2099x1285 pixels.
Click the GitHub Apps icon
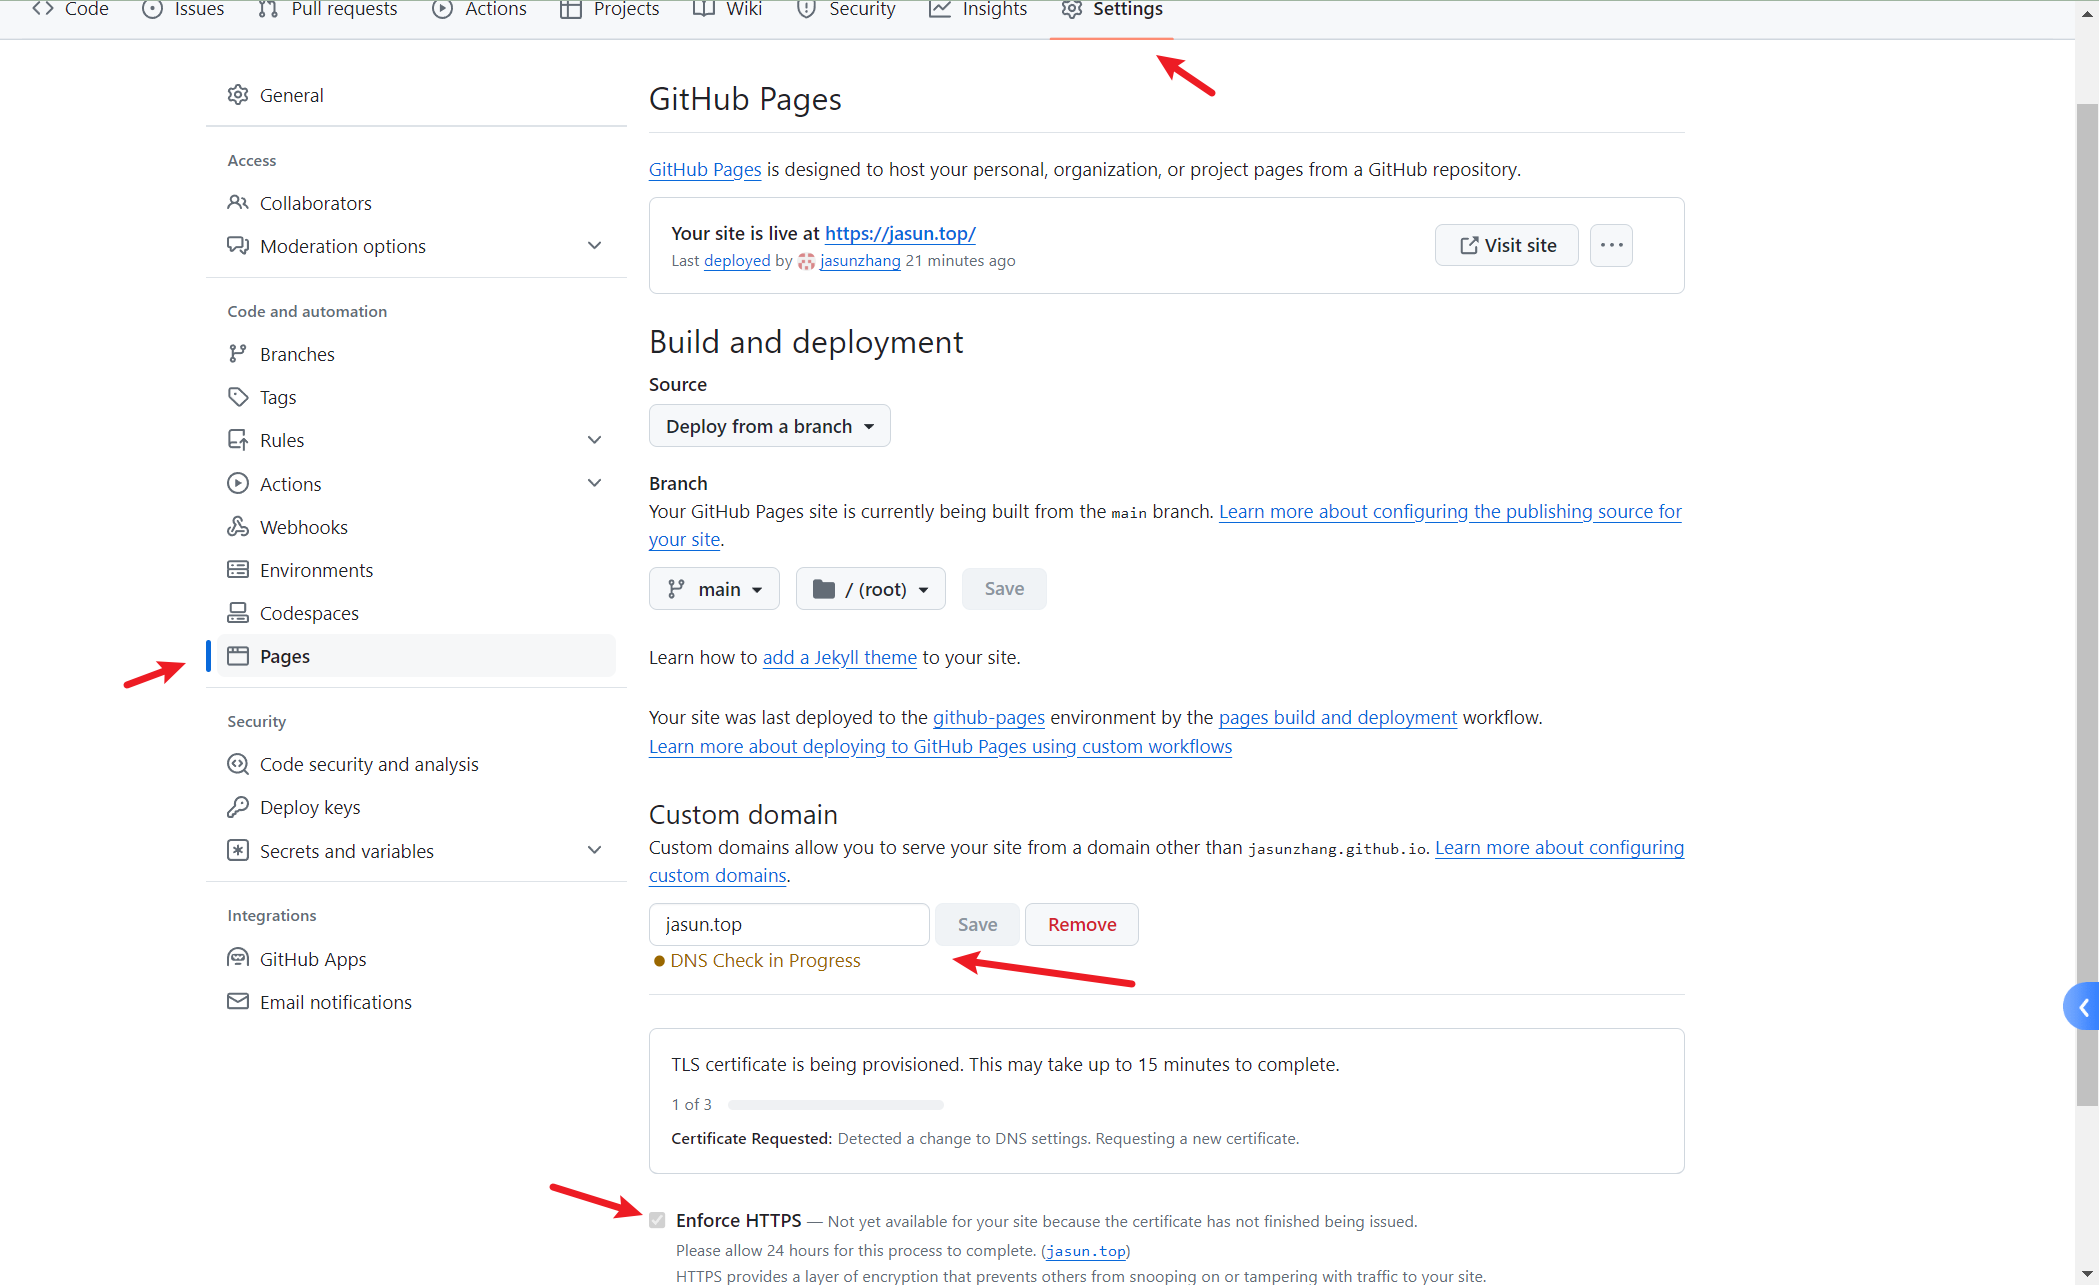237,959
